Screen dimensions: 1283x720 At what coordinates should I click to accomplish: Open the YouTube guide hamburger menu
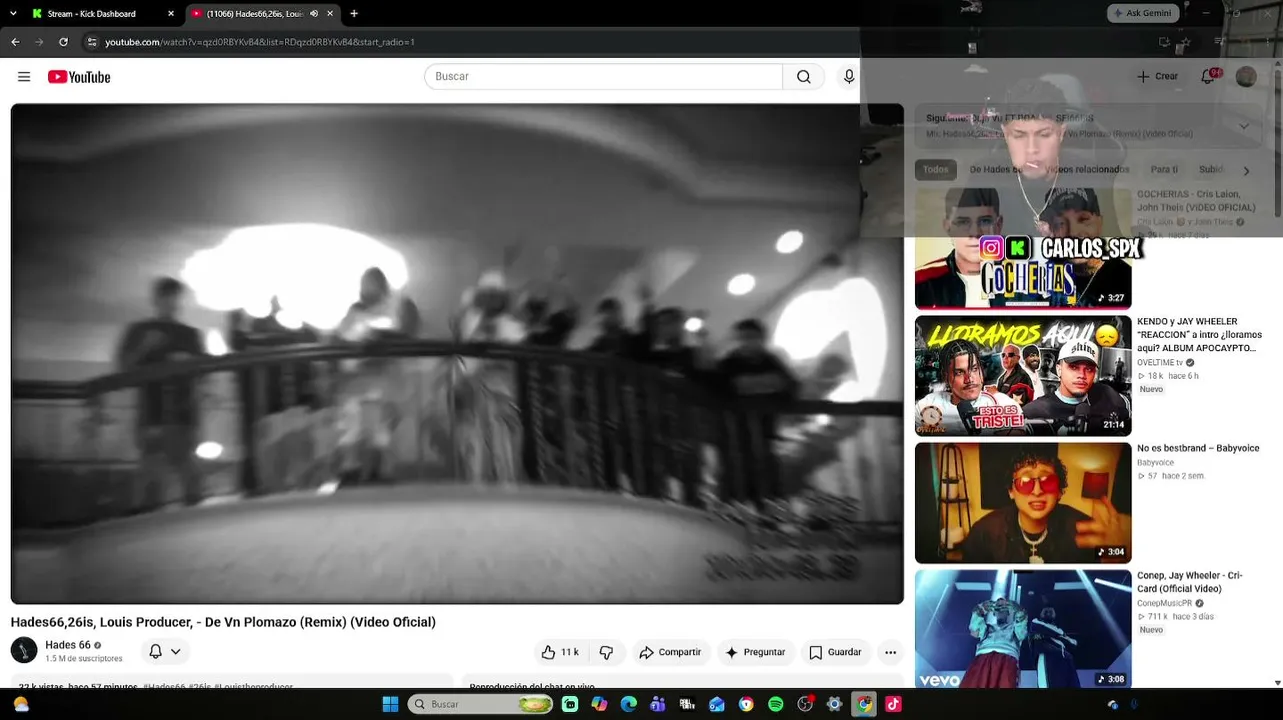[24, 77]
